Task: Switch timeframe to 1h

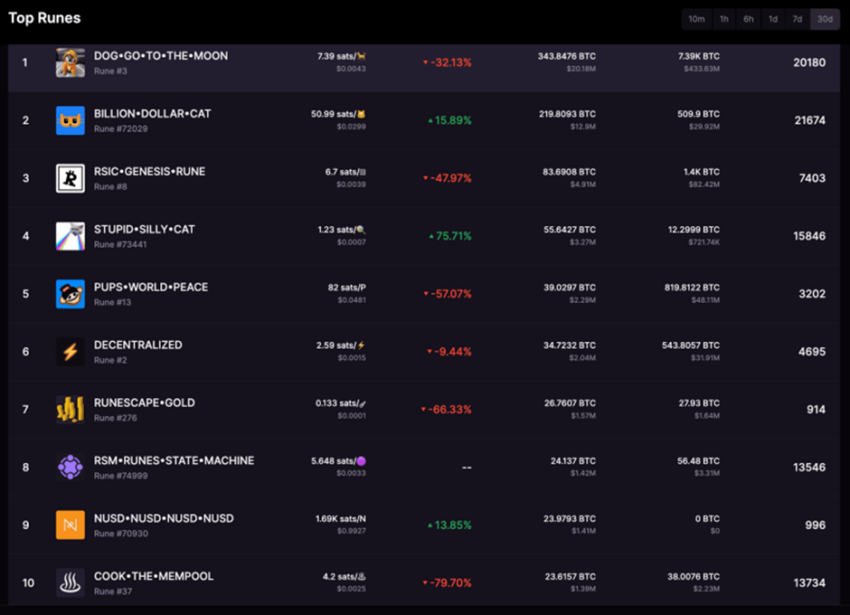Action: click(724, 19)
